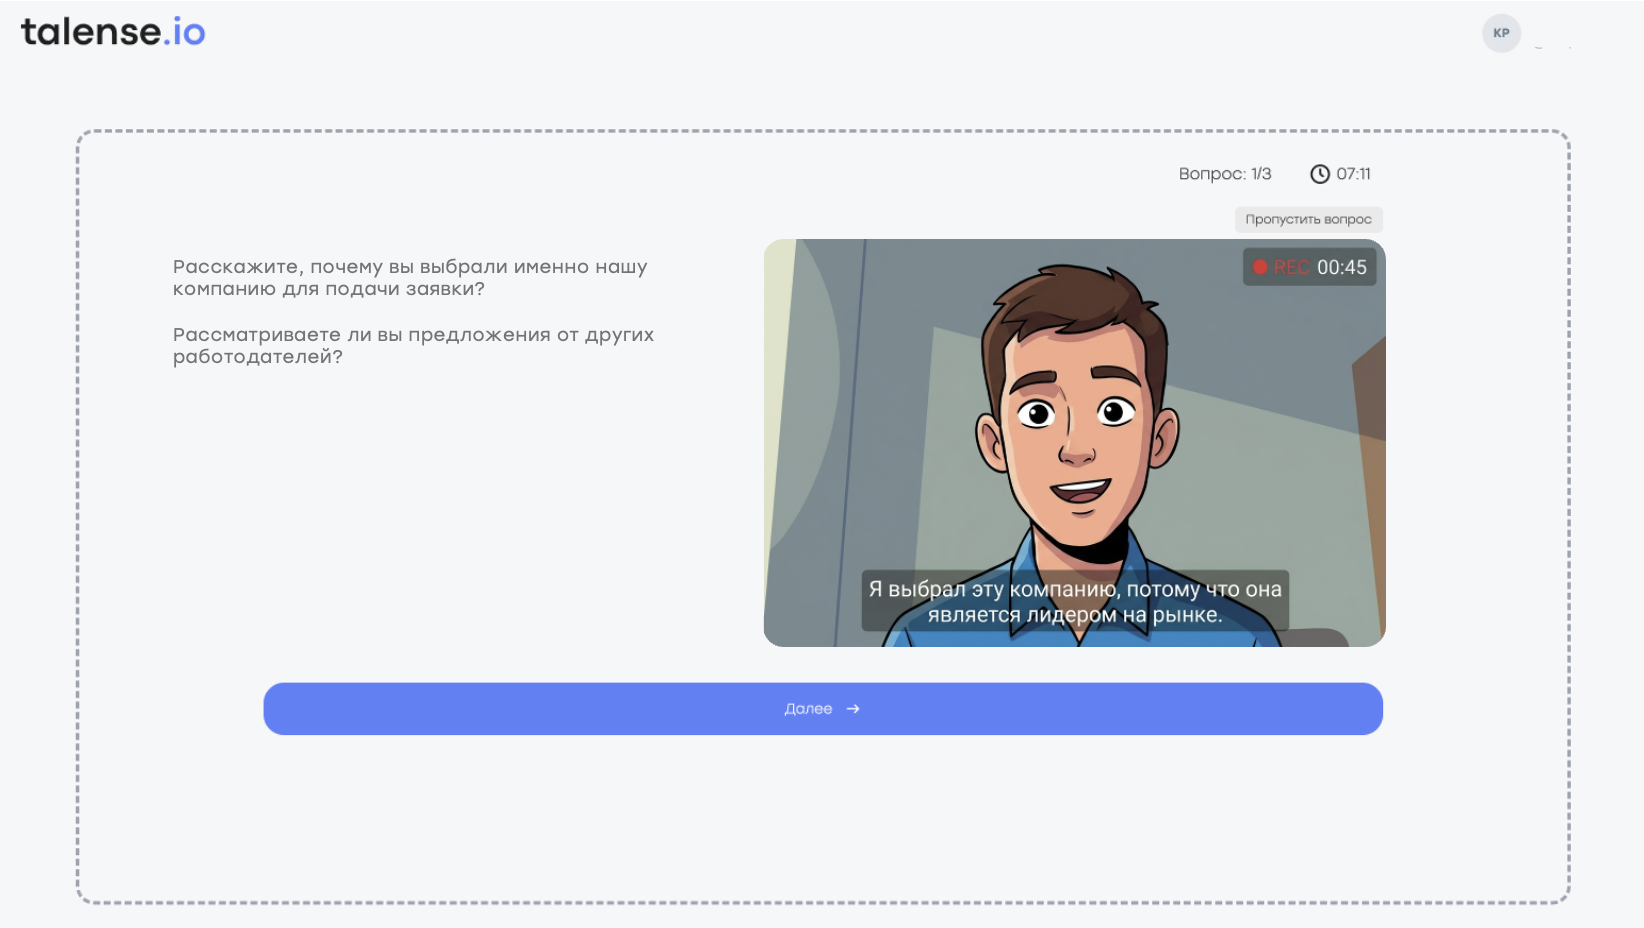
Task: Click the 00:45 recording duration
Action: click(1341, 267)
